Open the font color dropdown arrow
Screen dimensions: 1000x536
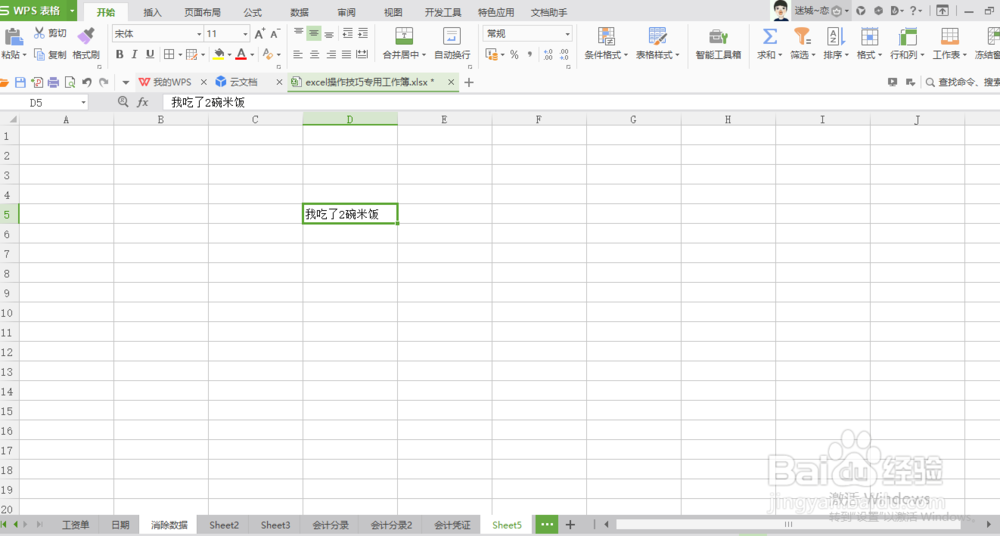[x=252, y=56]
